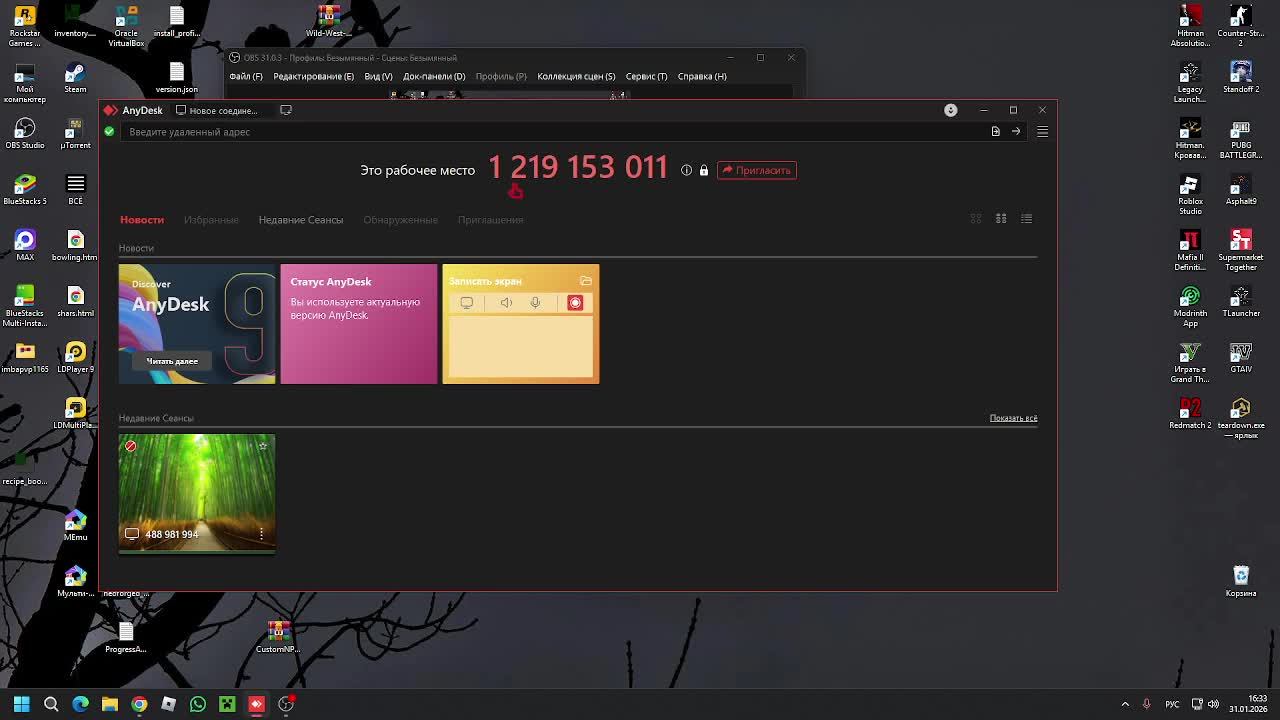Open the Избранные tab
Screen dimensions: 1280x720
click(x=211, y=219)
